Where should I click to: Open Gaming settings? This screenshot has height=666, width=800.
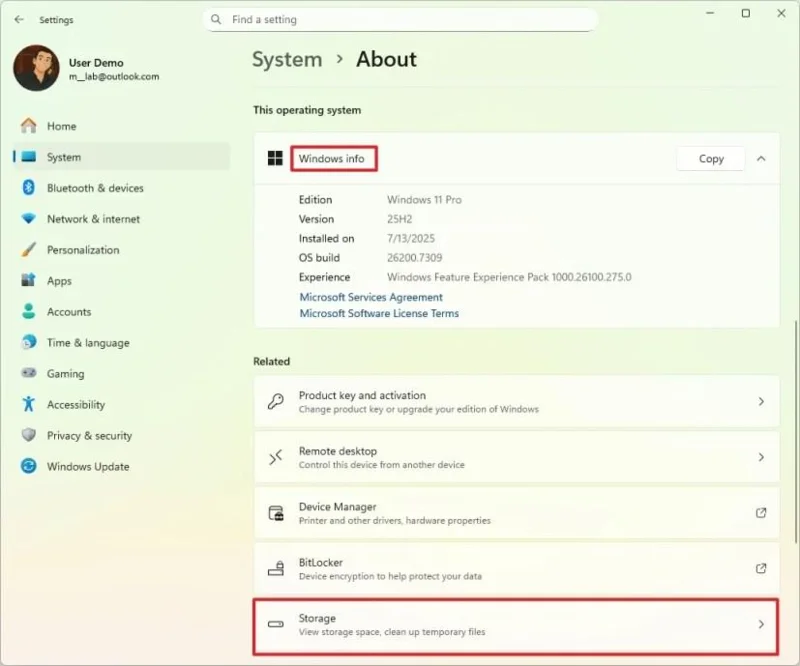121,374
